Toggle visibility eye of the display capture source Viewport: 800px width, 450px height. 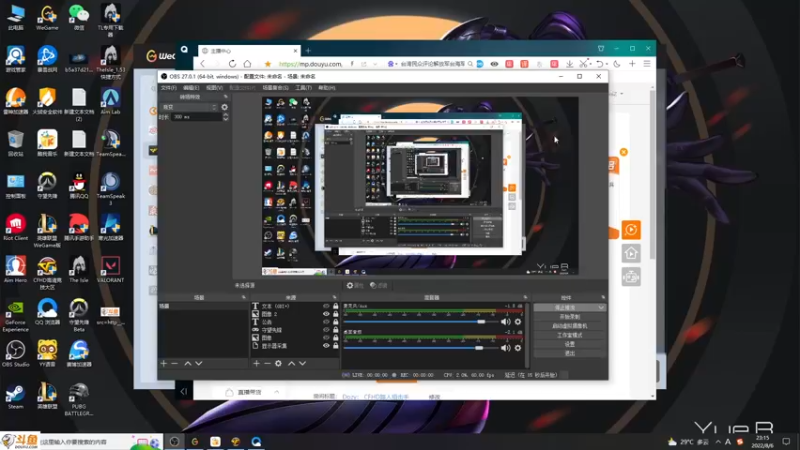(x=326, y=346)
